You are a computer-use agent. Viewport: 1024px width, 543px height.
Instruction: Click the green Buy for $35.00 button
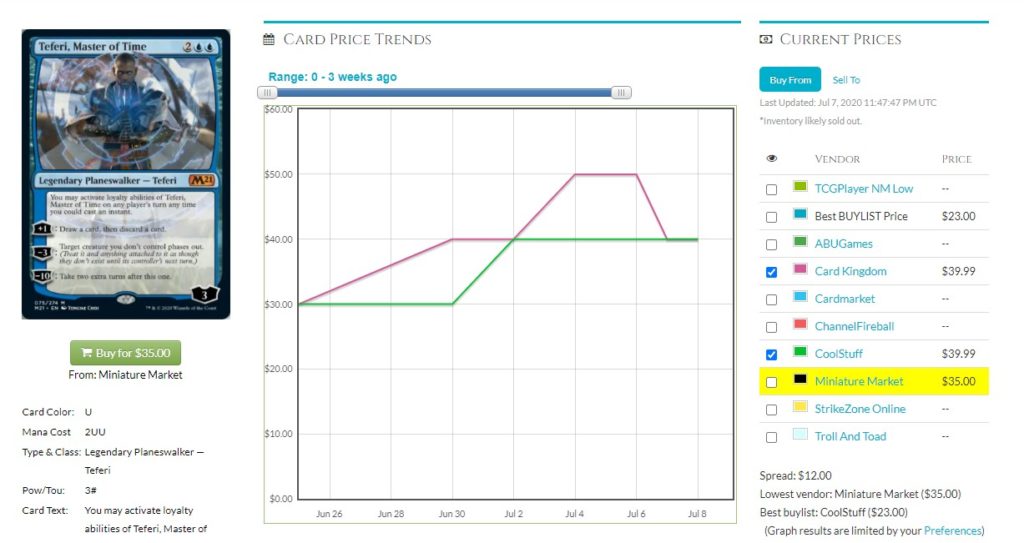coord(125,353)
